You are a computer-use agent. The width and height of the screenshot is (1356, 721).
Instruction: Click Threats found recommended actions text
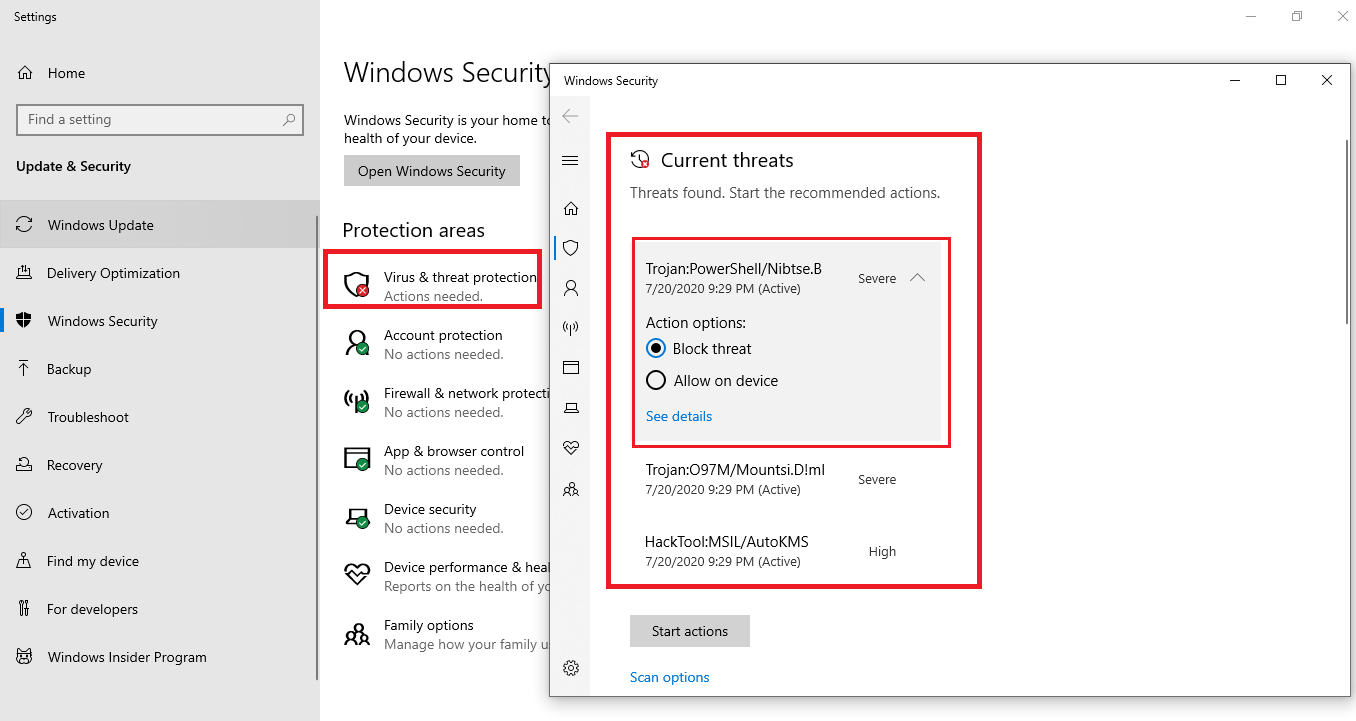pyautogui.click(x=785, y=193)
